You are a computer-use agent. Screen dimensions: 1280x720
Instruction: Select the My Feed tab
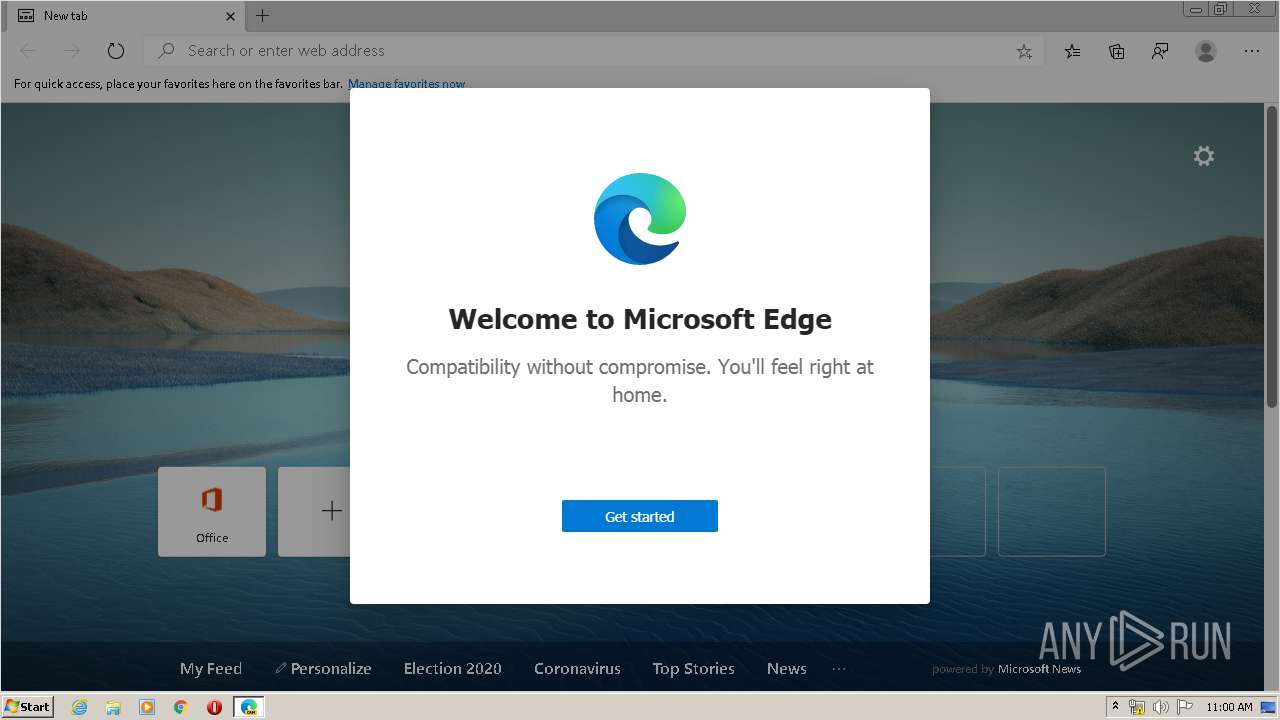211,669
